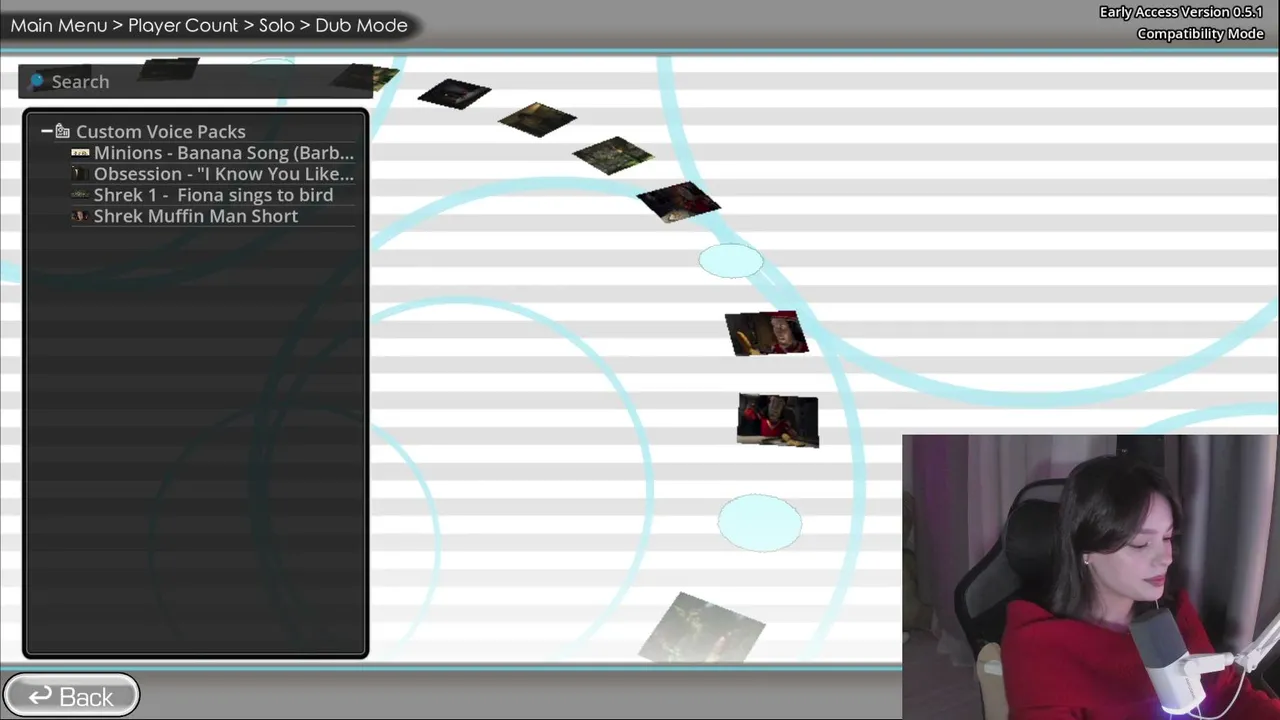Click the folder icon beside Custom Voice Packs

click(63, 131)
